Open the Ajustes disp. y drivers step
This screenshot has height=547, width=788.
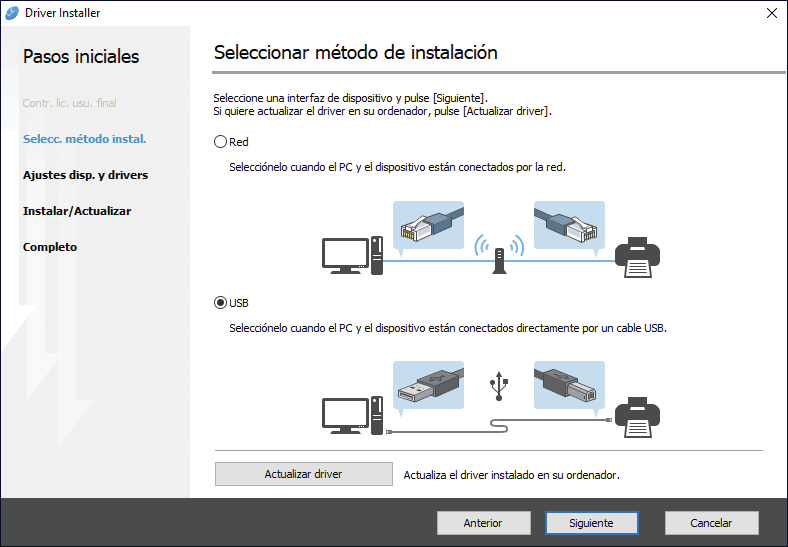[85, 175]
